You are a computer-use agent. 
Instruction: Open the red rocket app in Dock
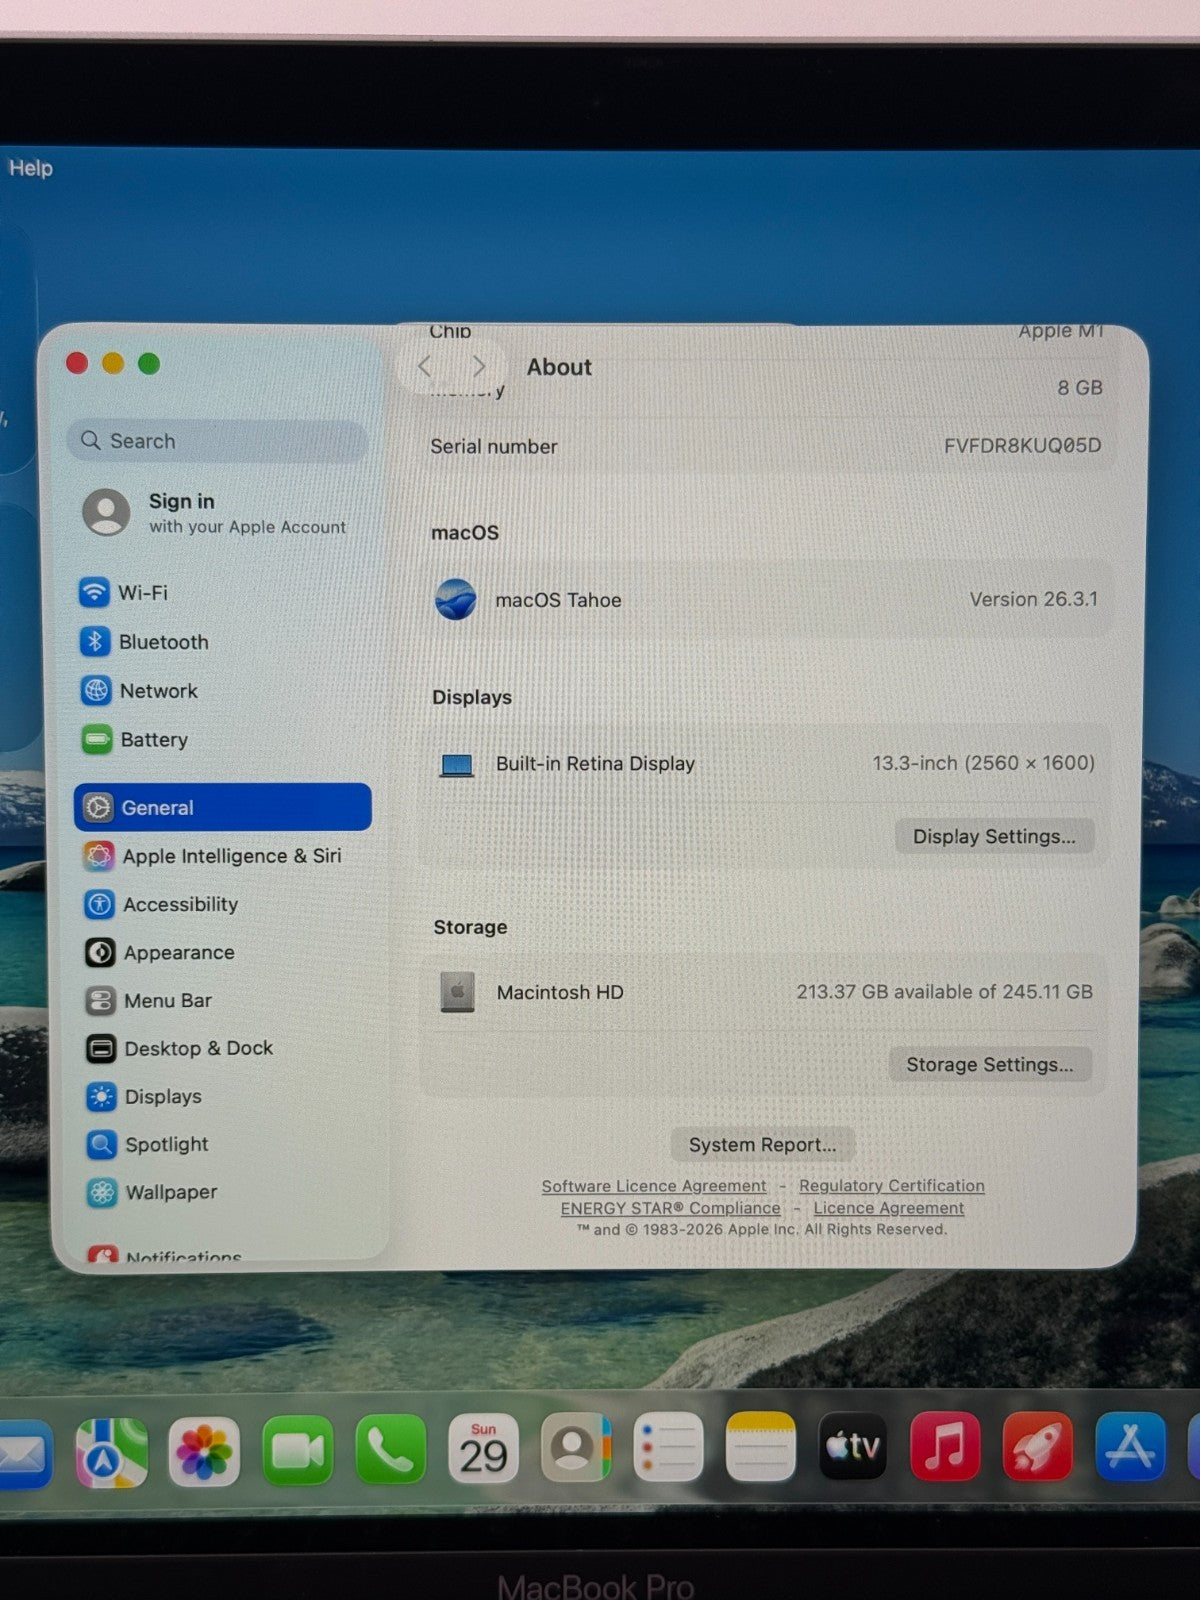click(1038, 1446)
